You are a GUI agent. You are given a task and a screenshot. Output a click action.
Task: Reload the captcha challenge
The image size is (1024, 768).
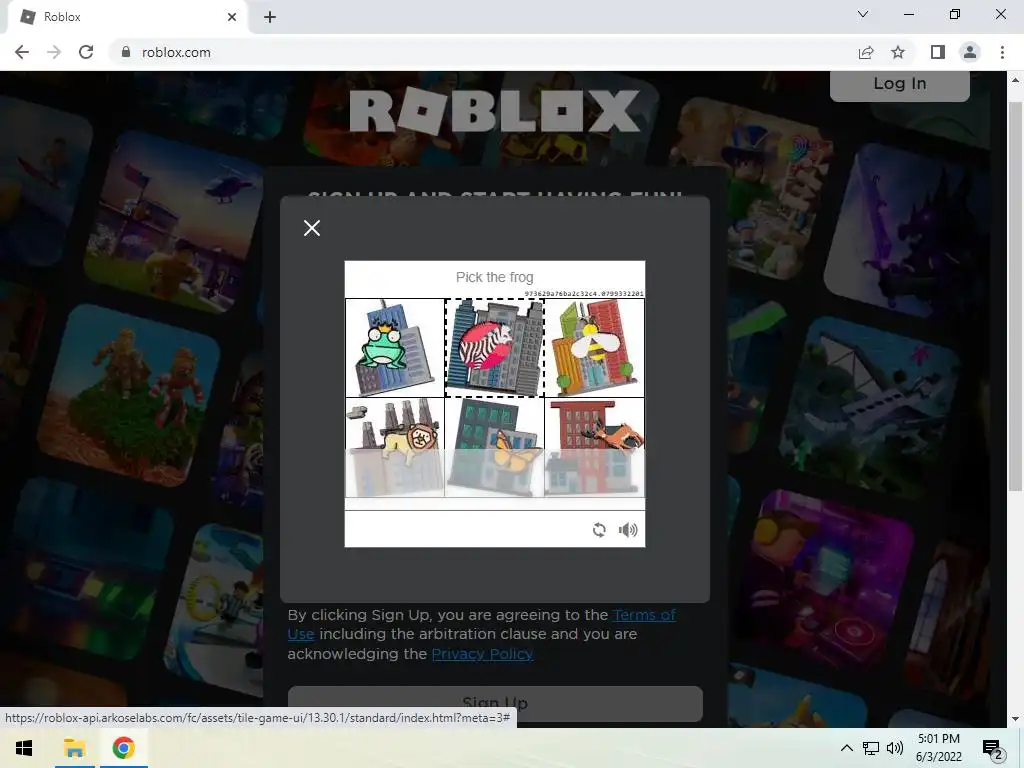(599, 530)
